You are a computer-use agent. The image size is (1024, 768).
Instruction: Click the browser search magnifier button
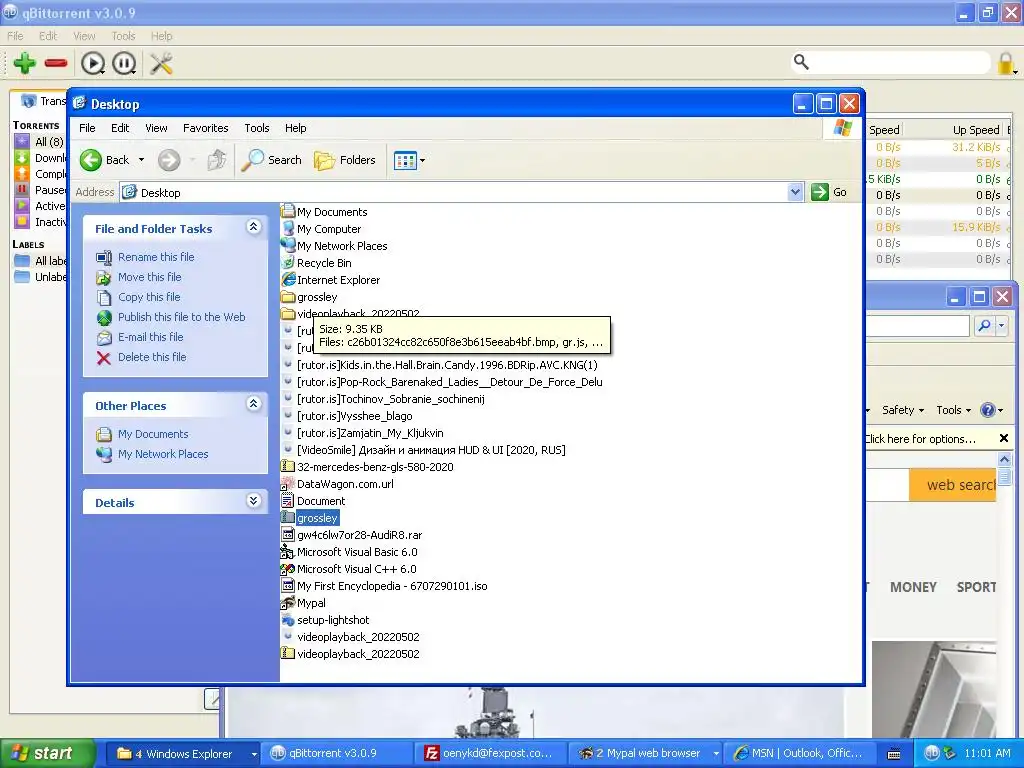984,325
